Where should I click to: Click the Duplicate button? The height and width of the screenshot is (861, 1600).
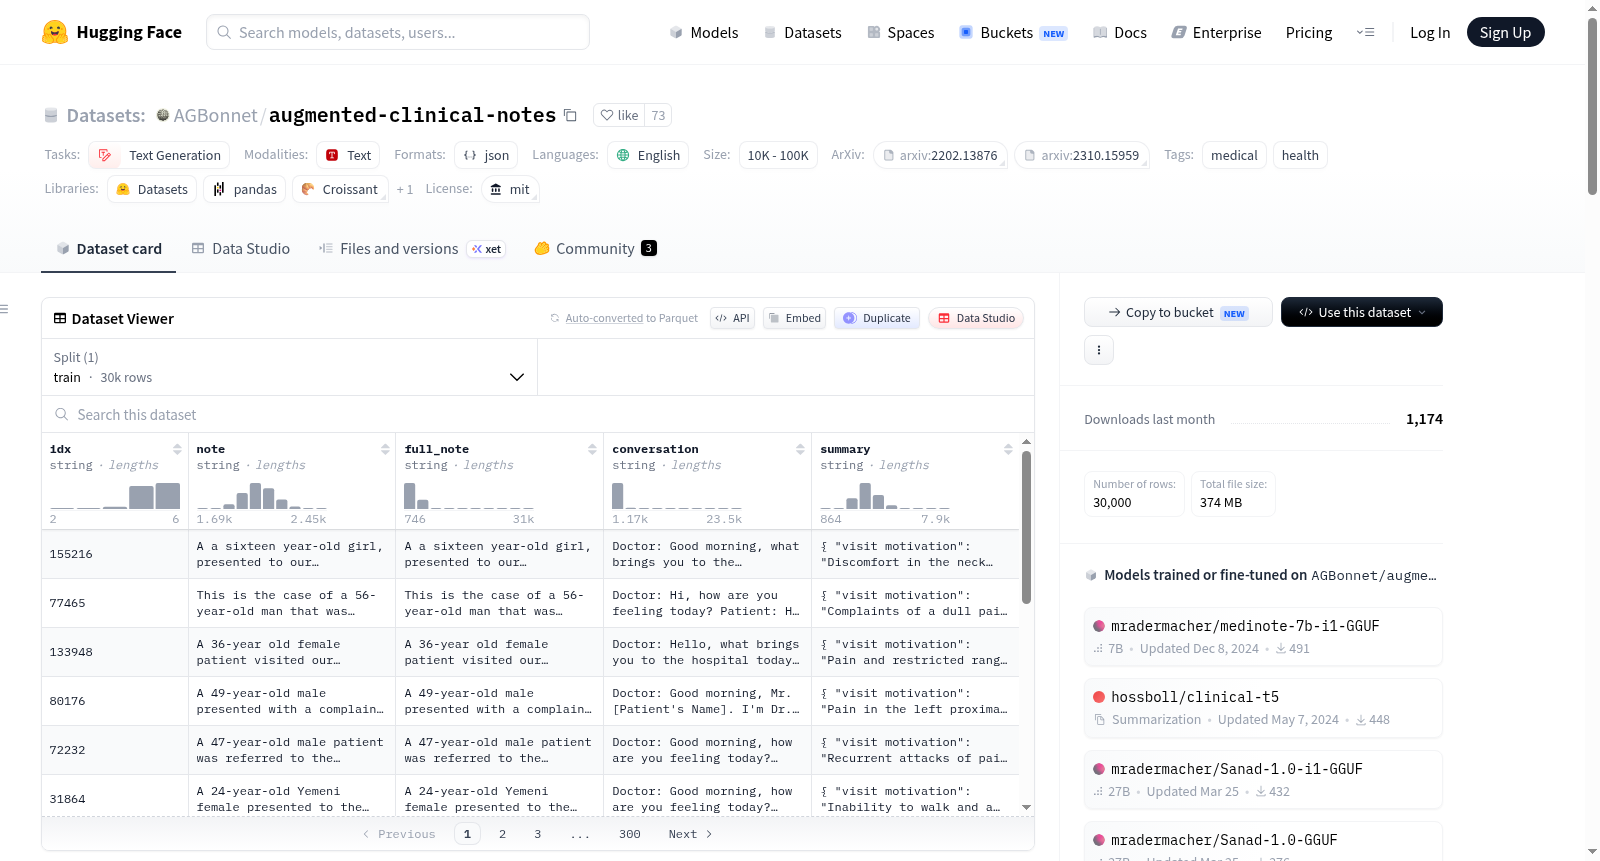coord(877,318)
